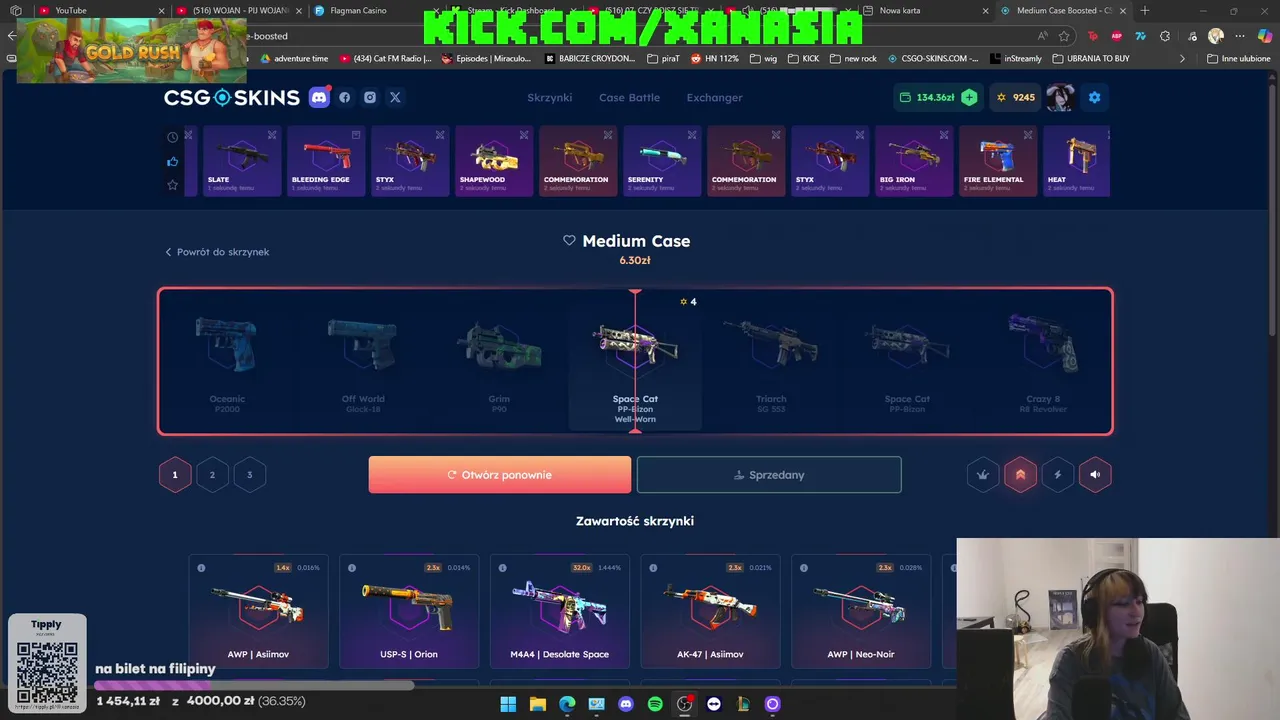Click the green plus deposit icon
This screenshot has width=1280, height=720.
(969, 97)
